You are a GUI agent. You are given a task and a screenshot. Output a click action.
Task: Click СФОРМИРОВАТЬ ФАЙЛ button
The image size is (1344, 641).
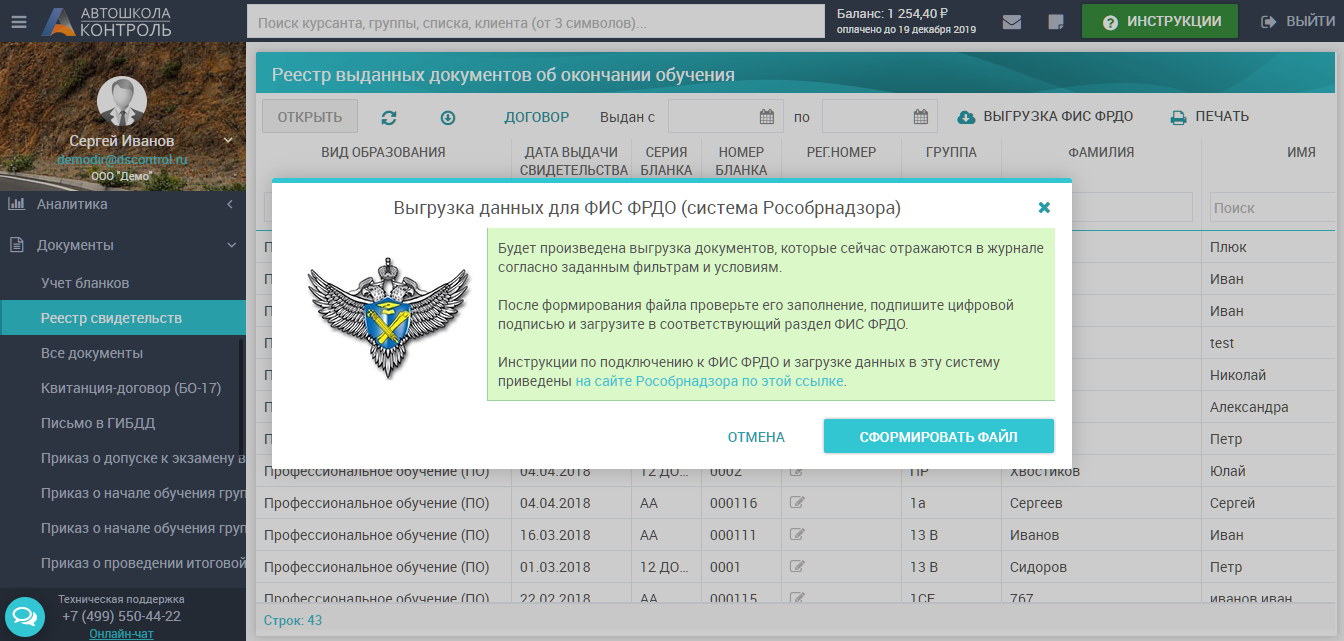[938, 437]
